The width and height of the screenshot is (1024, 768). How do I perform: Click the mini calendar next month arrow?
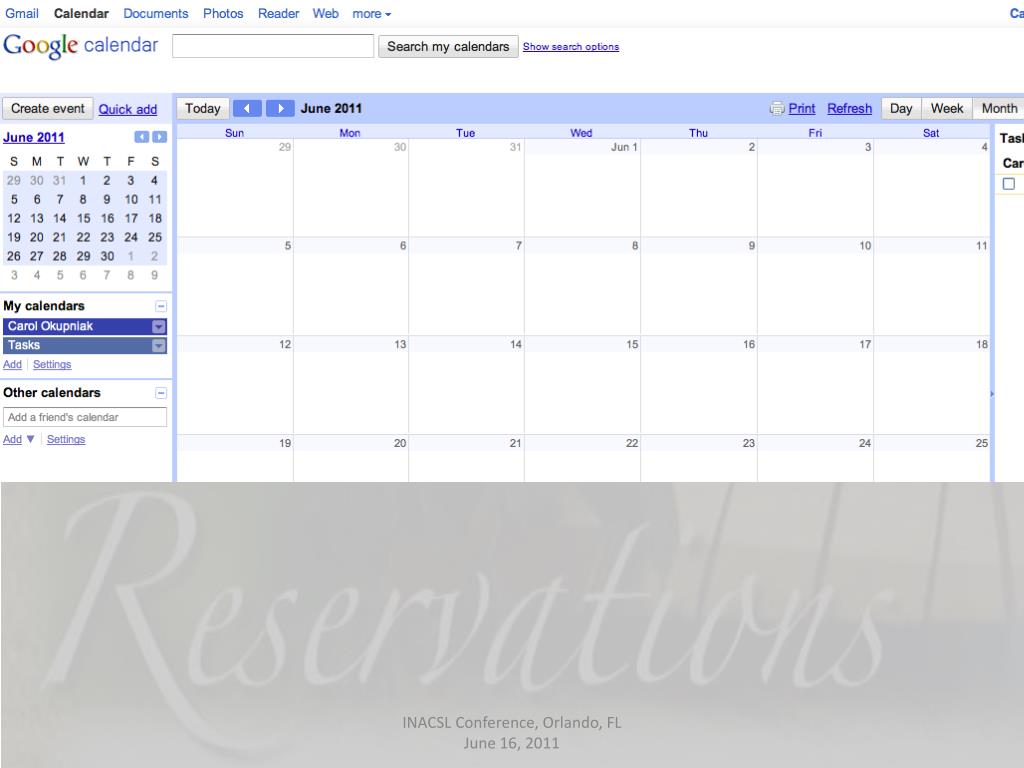click(159, 137)
